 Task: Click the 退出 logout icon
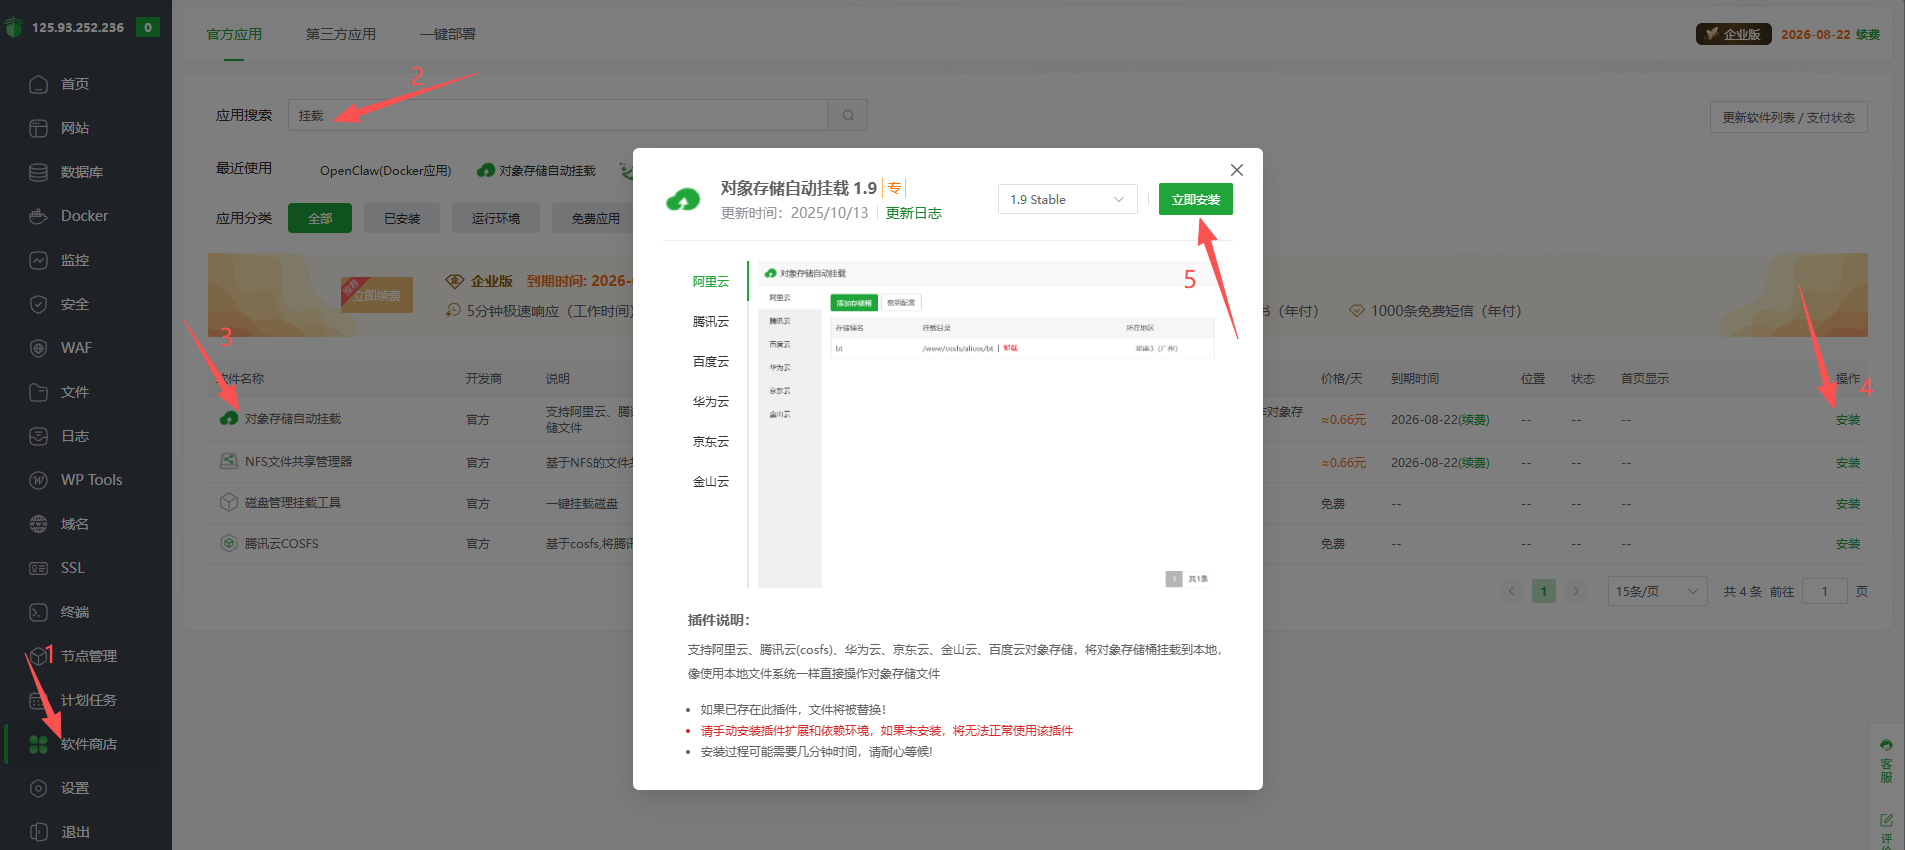[38, 832]
